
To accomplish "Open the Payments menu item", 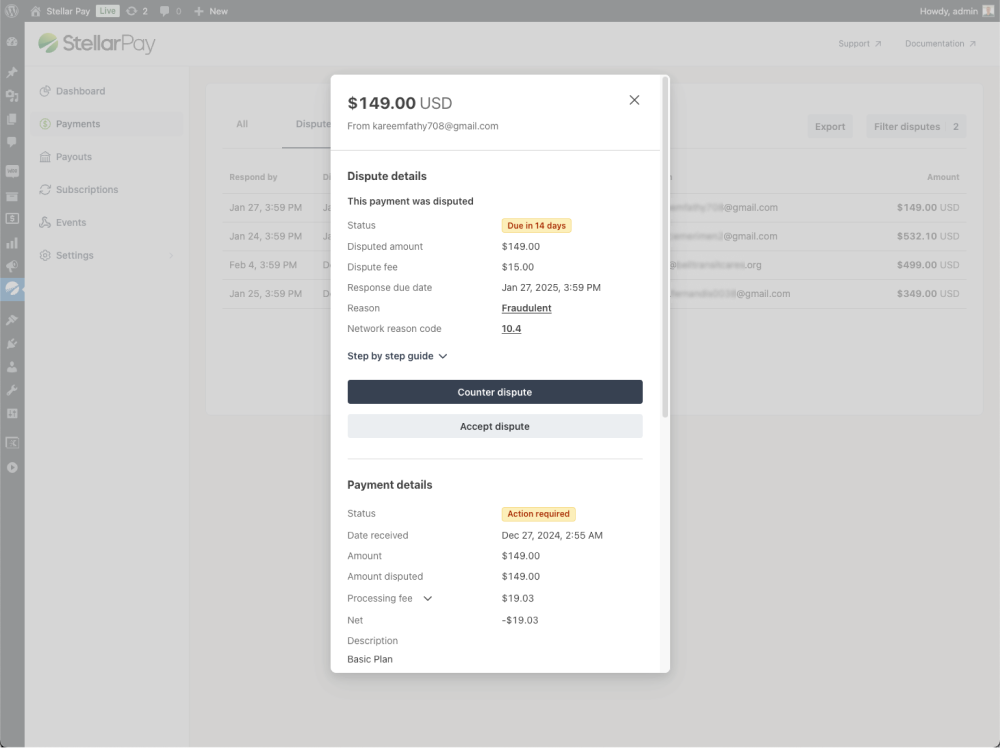I will click(78, 124).
